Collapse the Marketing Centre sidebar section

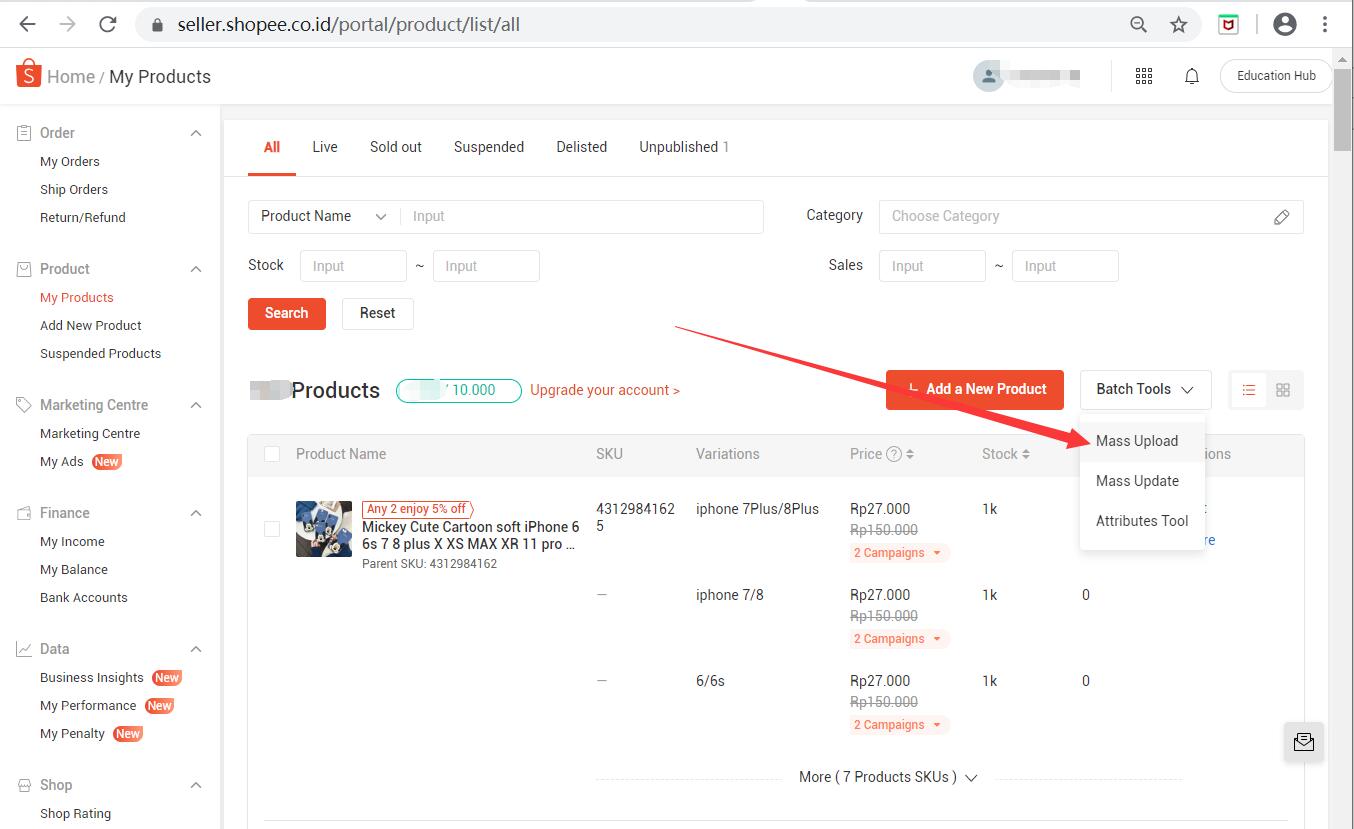click(x=196, y=405)
